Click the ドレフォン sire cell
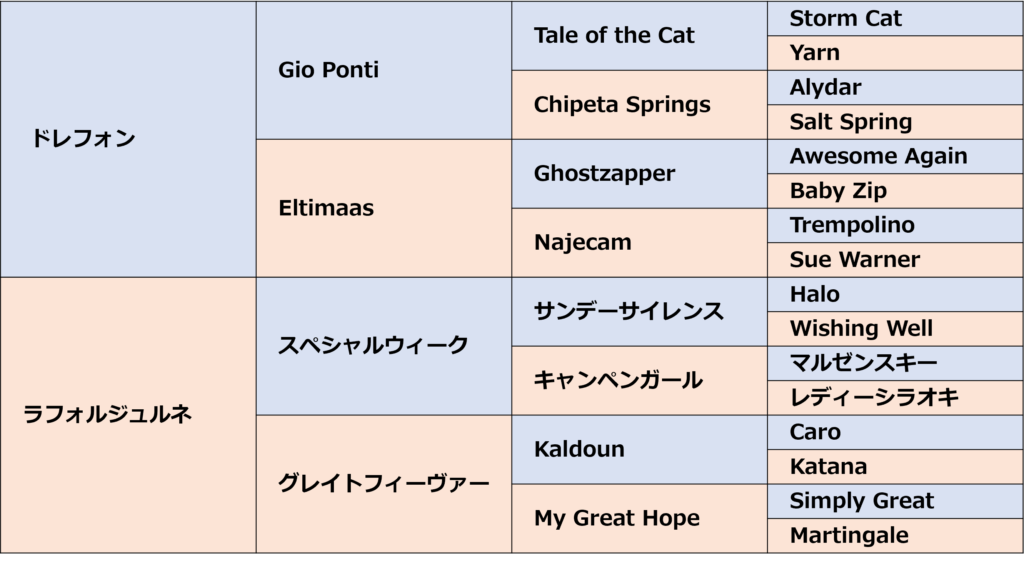 [x=128, y=139]
